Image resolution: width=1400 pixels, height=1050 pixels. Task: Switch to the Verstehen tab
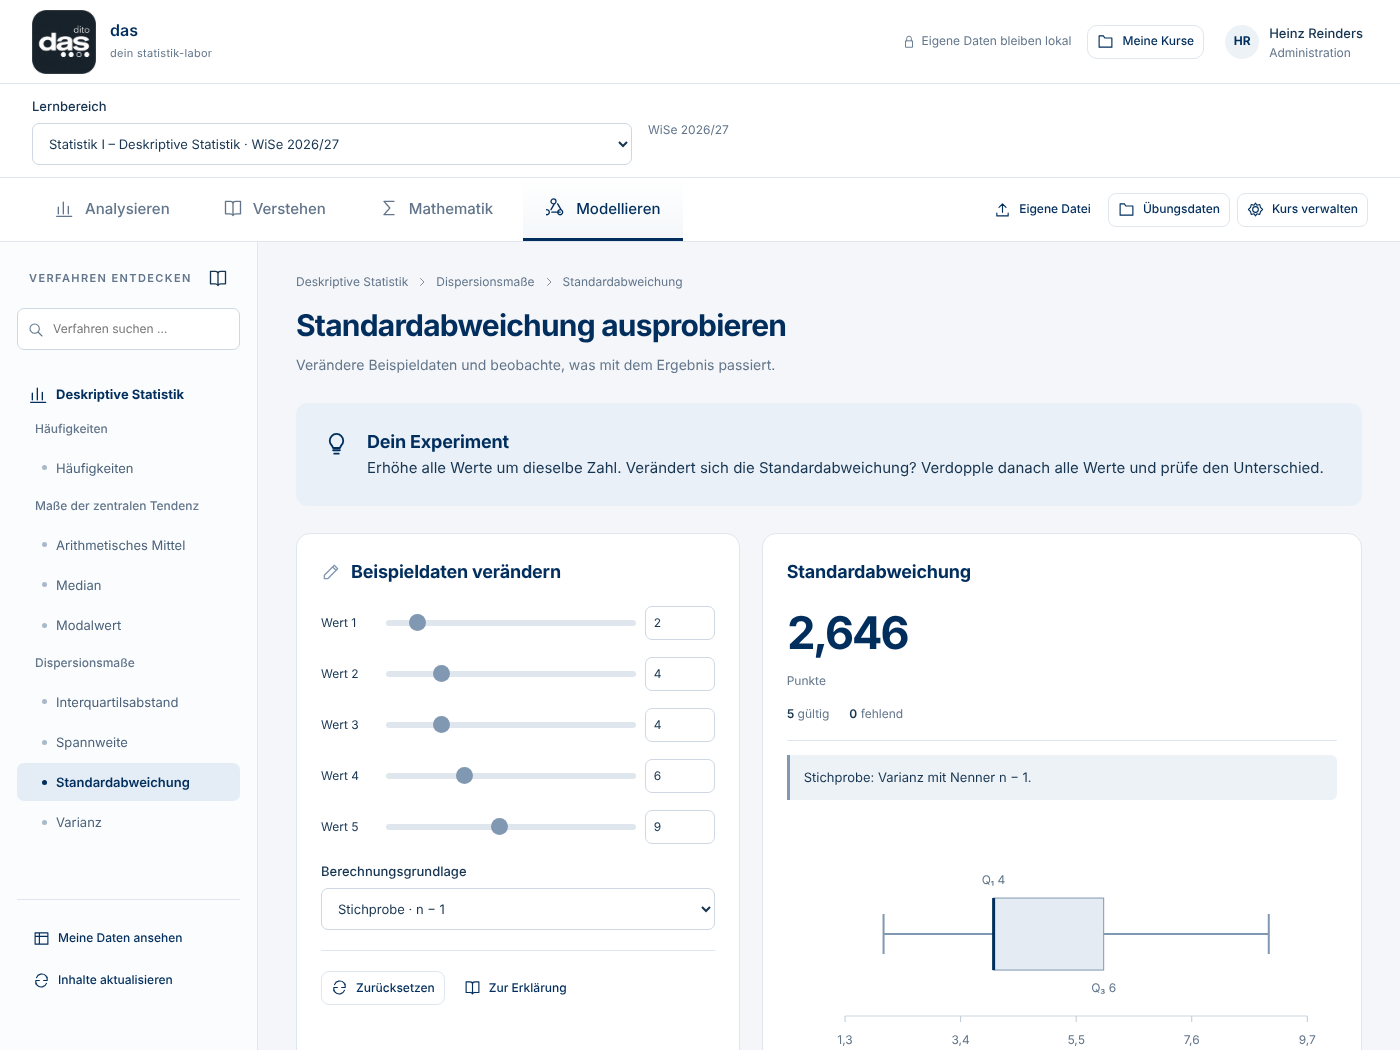275,209
